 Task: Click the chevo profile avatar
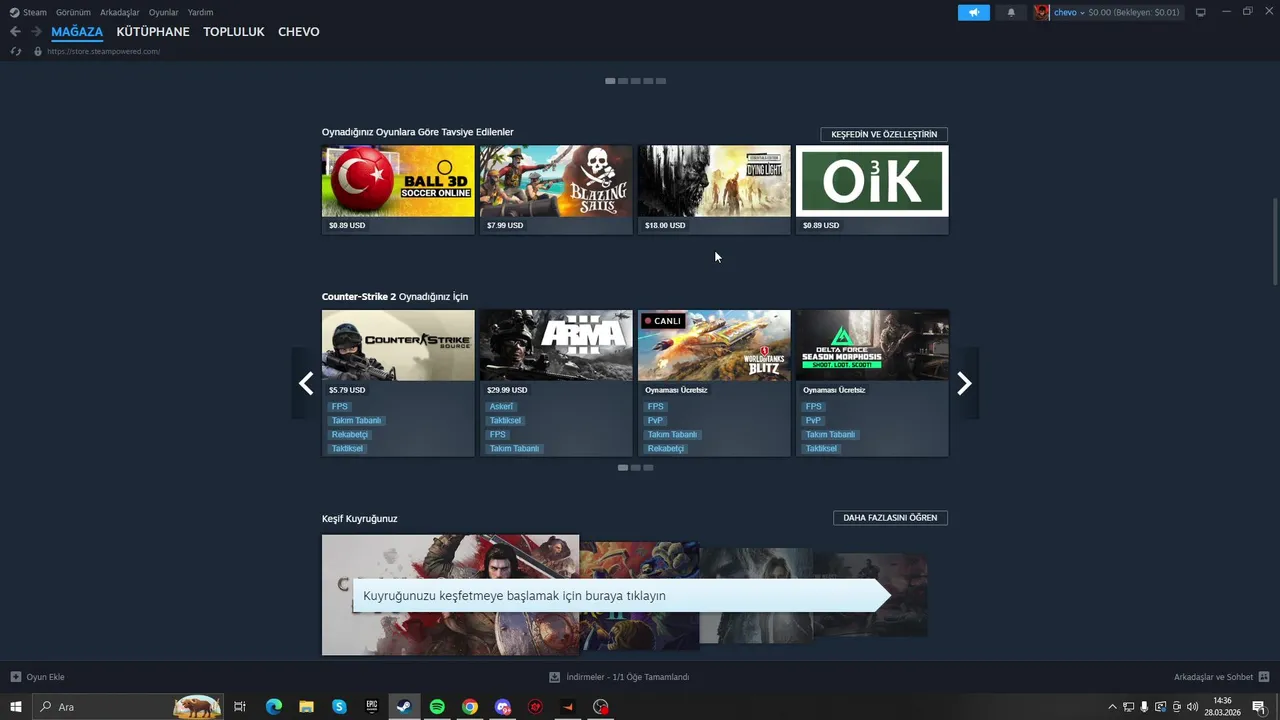pos(1042,12)
